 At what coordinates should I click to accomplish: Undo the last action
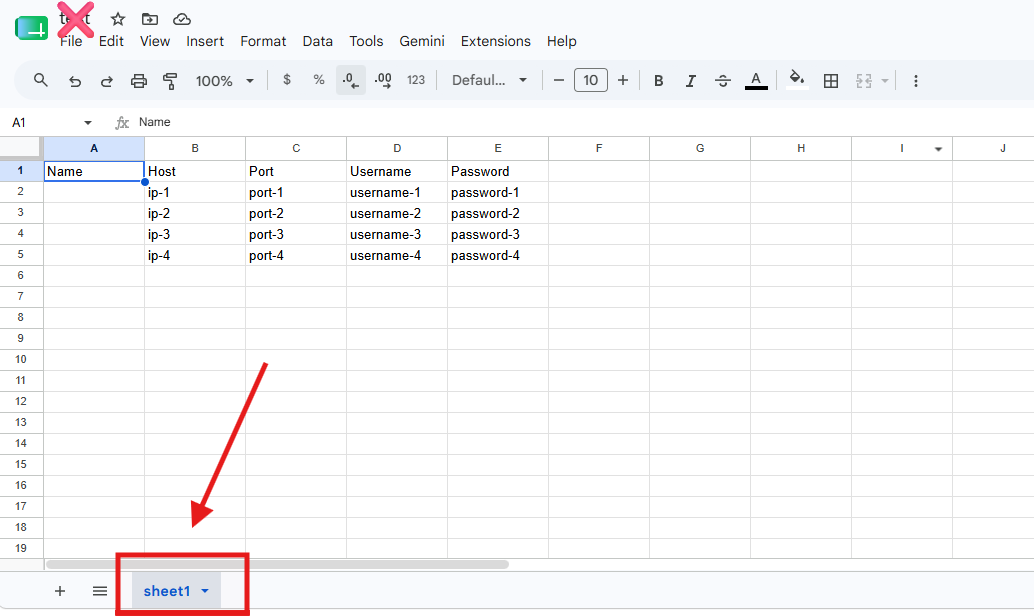coord(75,81)
